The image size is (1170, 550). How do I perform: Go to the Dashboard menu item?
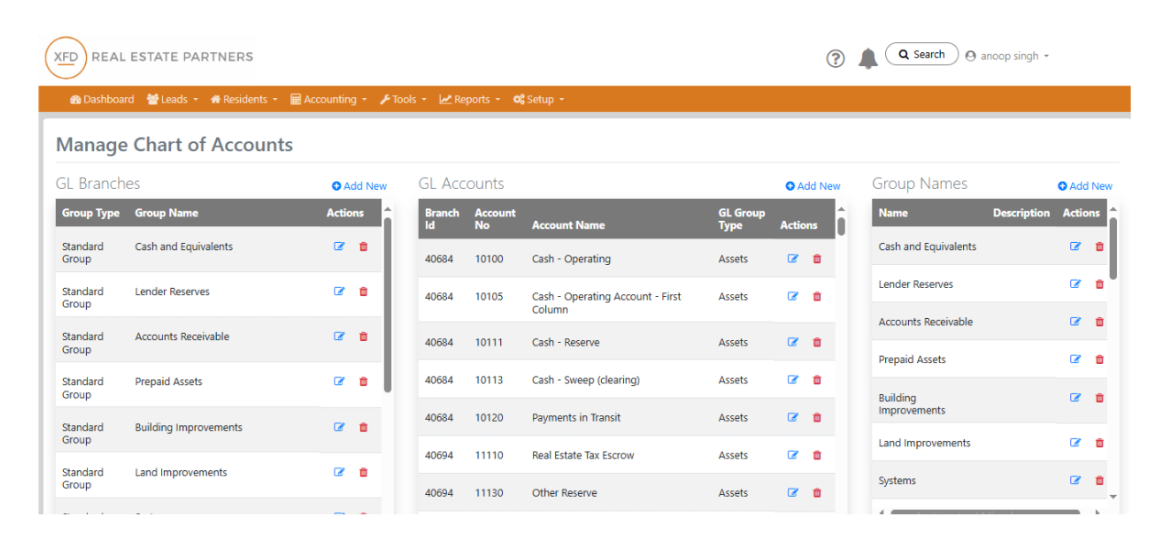[x=102, y=100]
